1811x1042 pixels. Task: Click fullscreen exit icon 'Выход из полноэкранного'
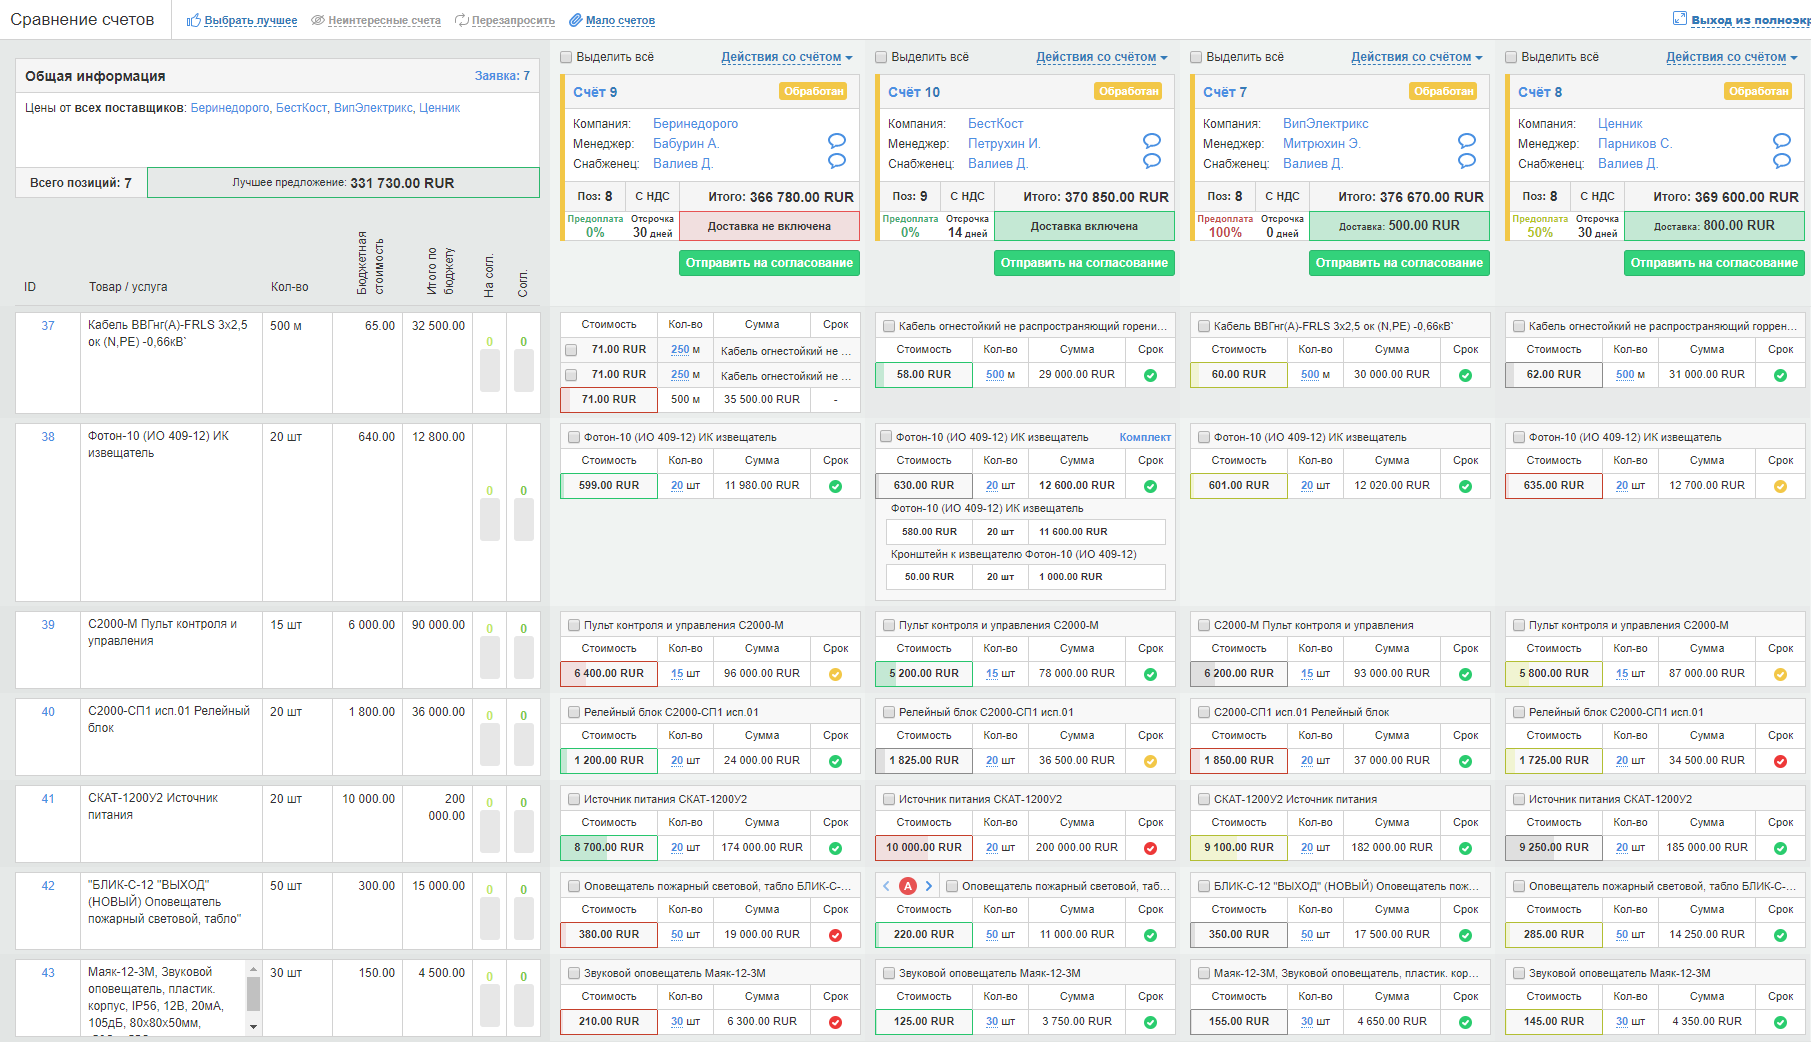pos(1680,19)
